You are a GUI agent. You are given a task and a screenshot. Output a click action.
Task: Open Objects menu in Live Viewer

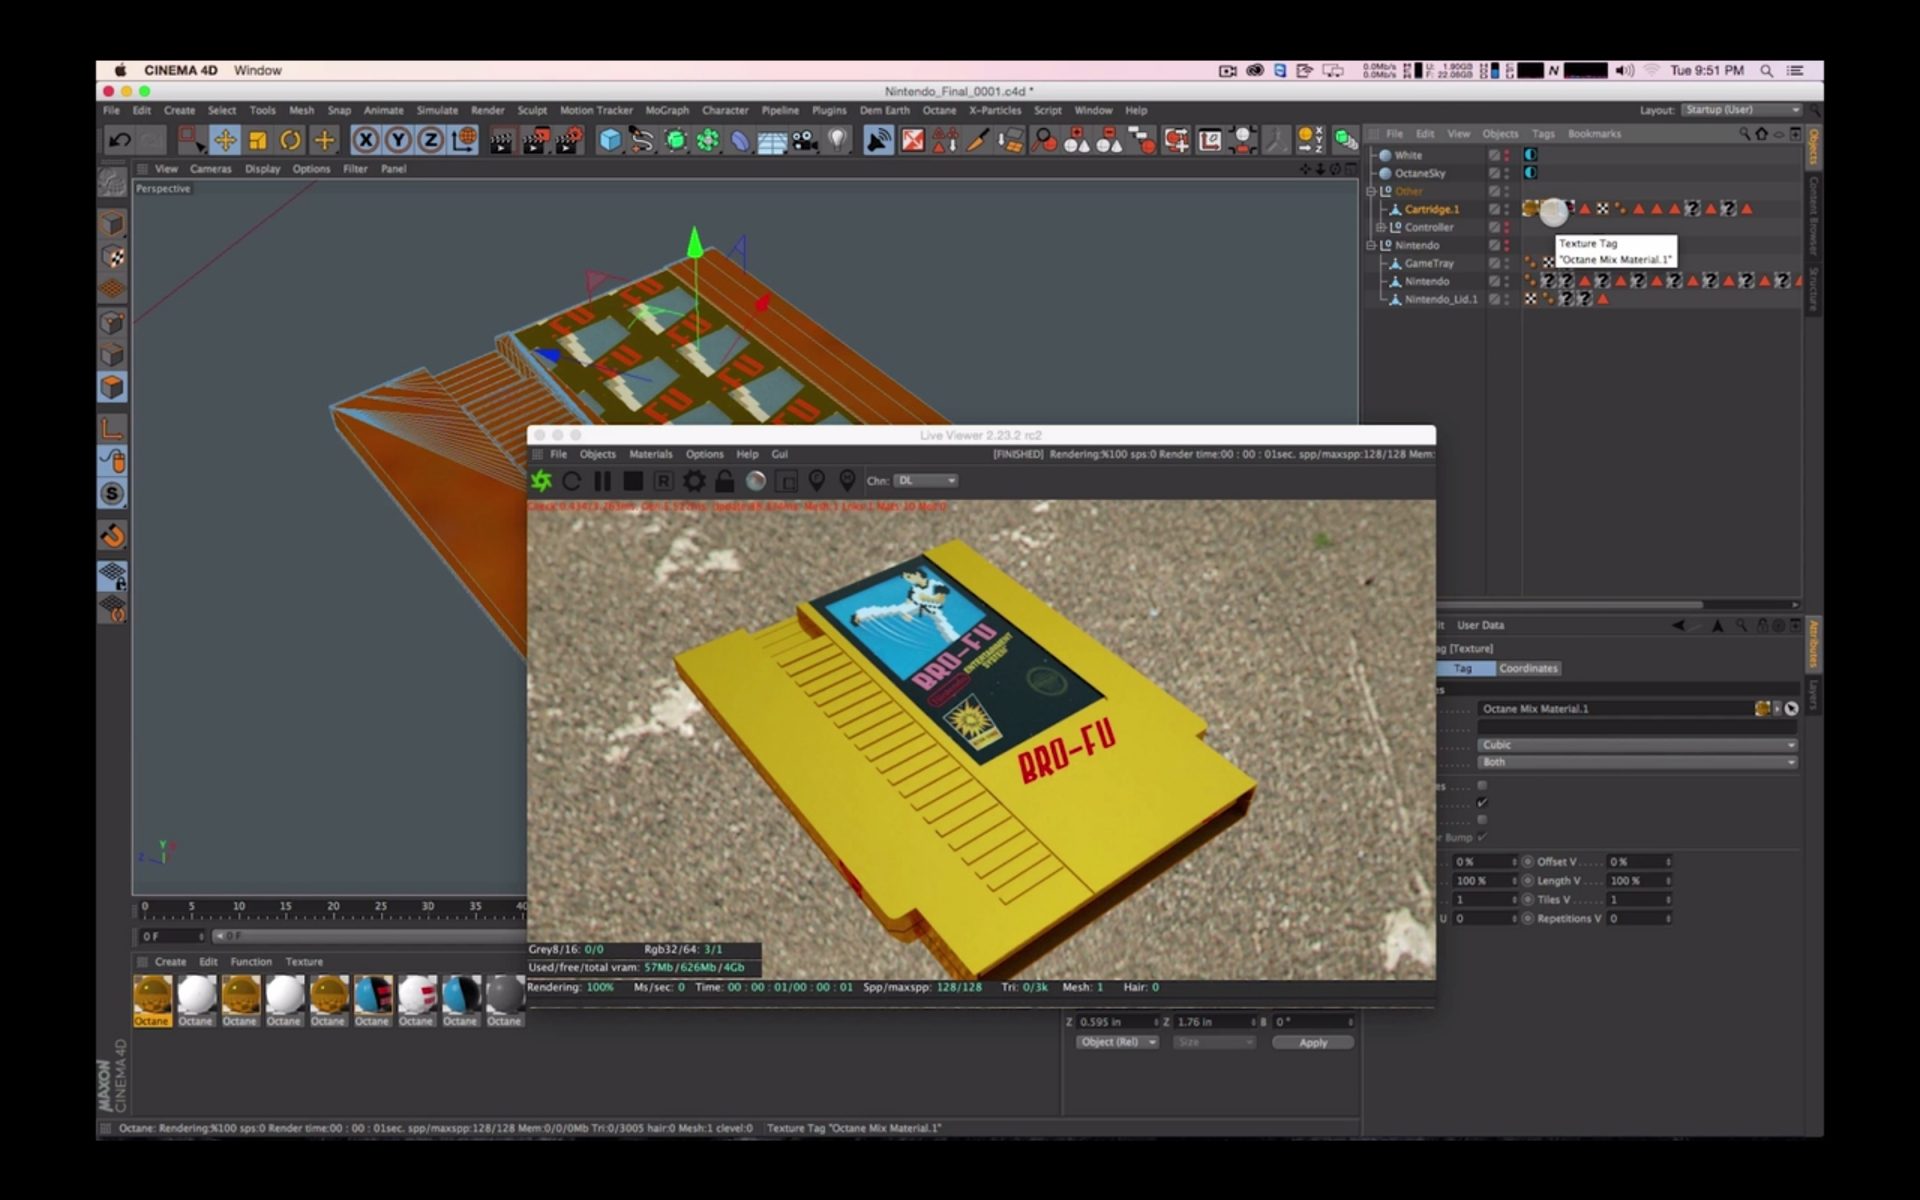597,454
